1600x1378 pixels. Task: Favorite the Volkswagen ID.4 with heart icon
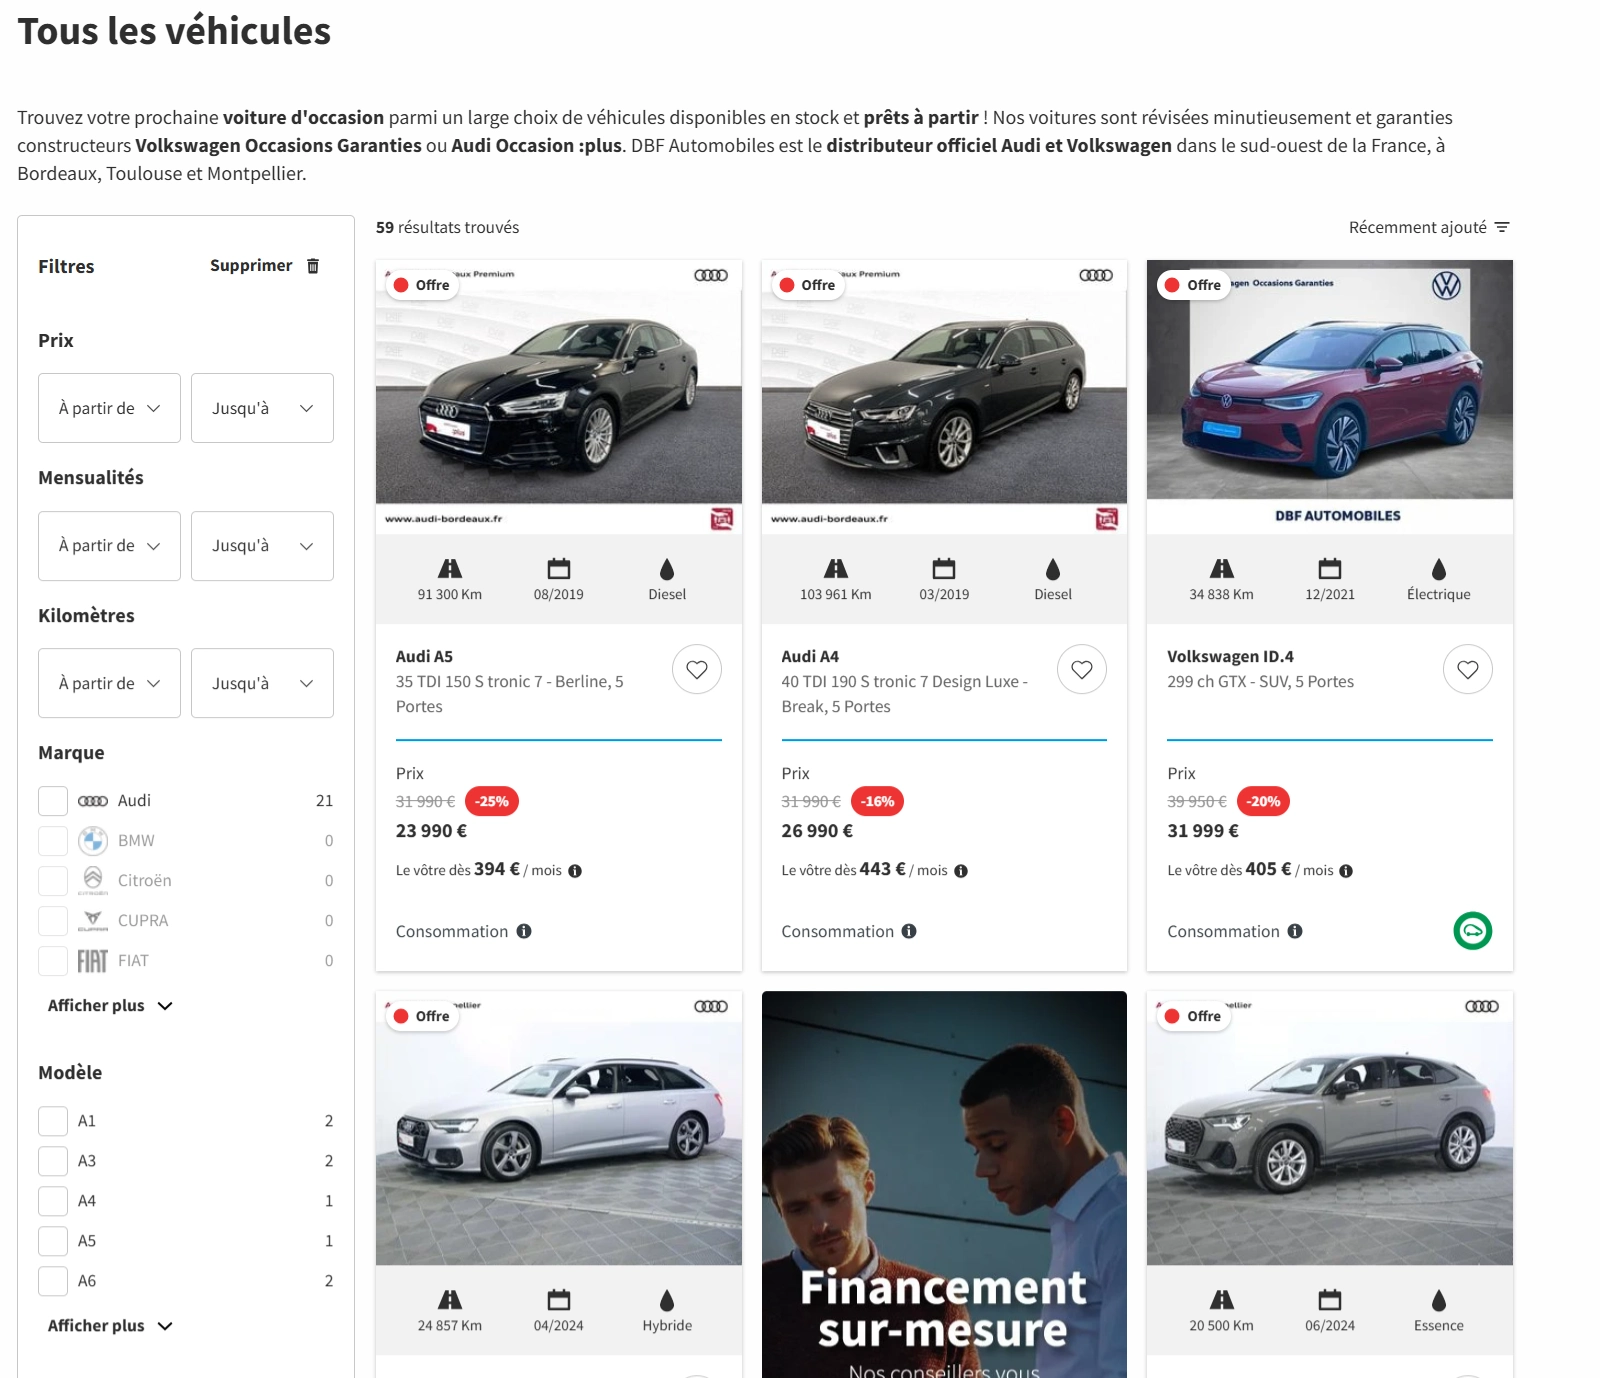(x=1468, y=670)
